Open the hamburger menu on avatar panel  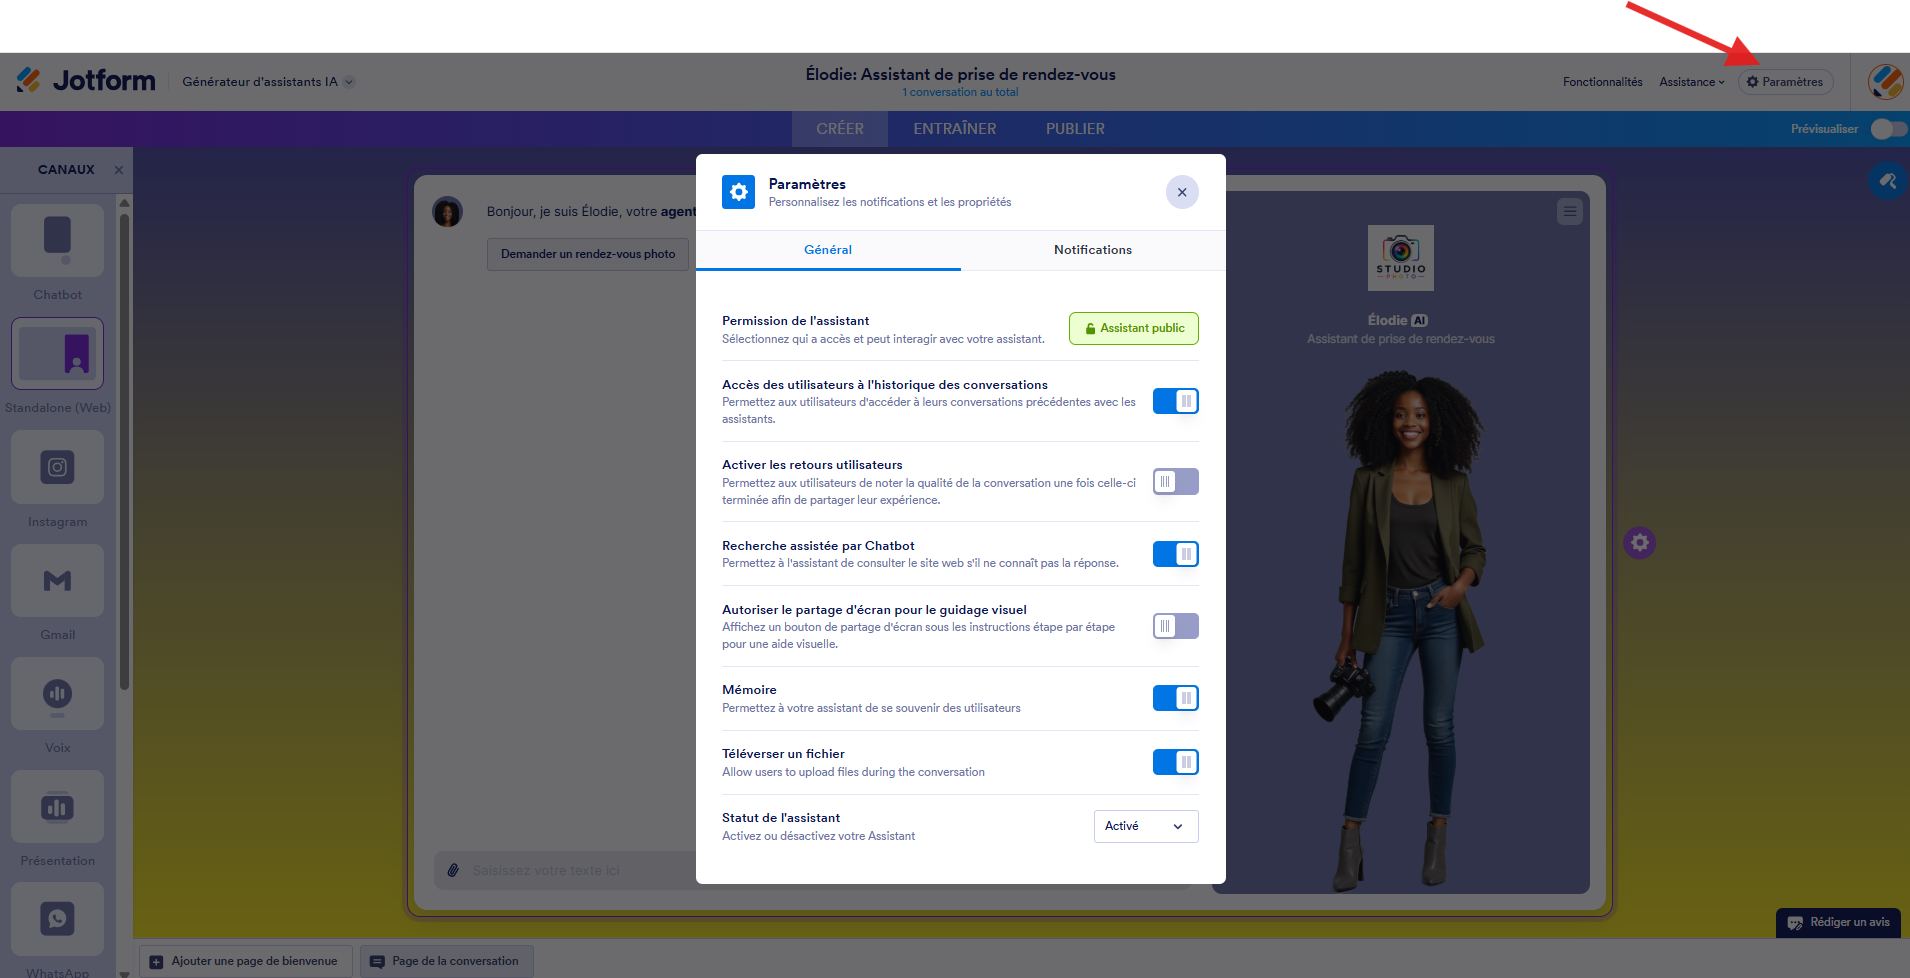point(1570,212)
